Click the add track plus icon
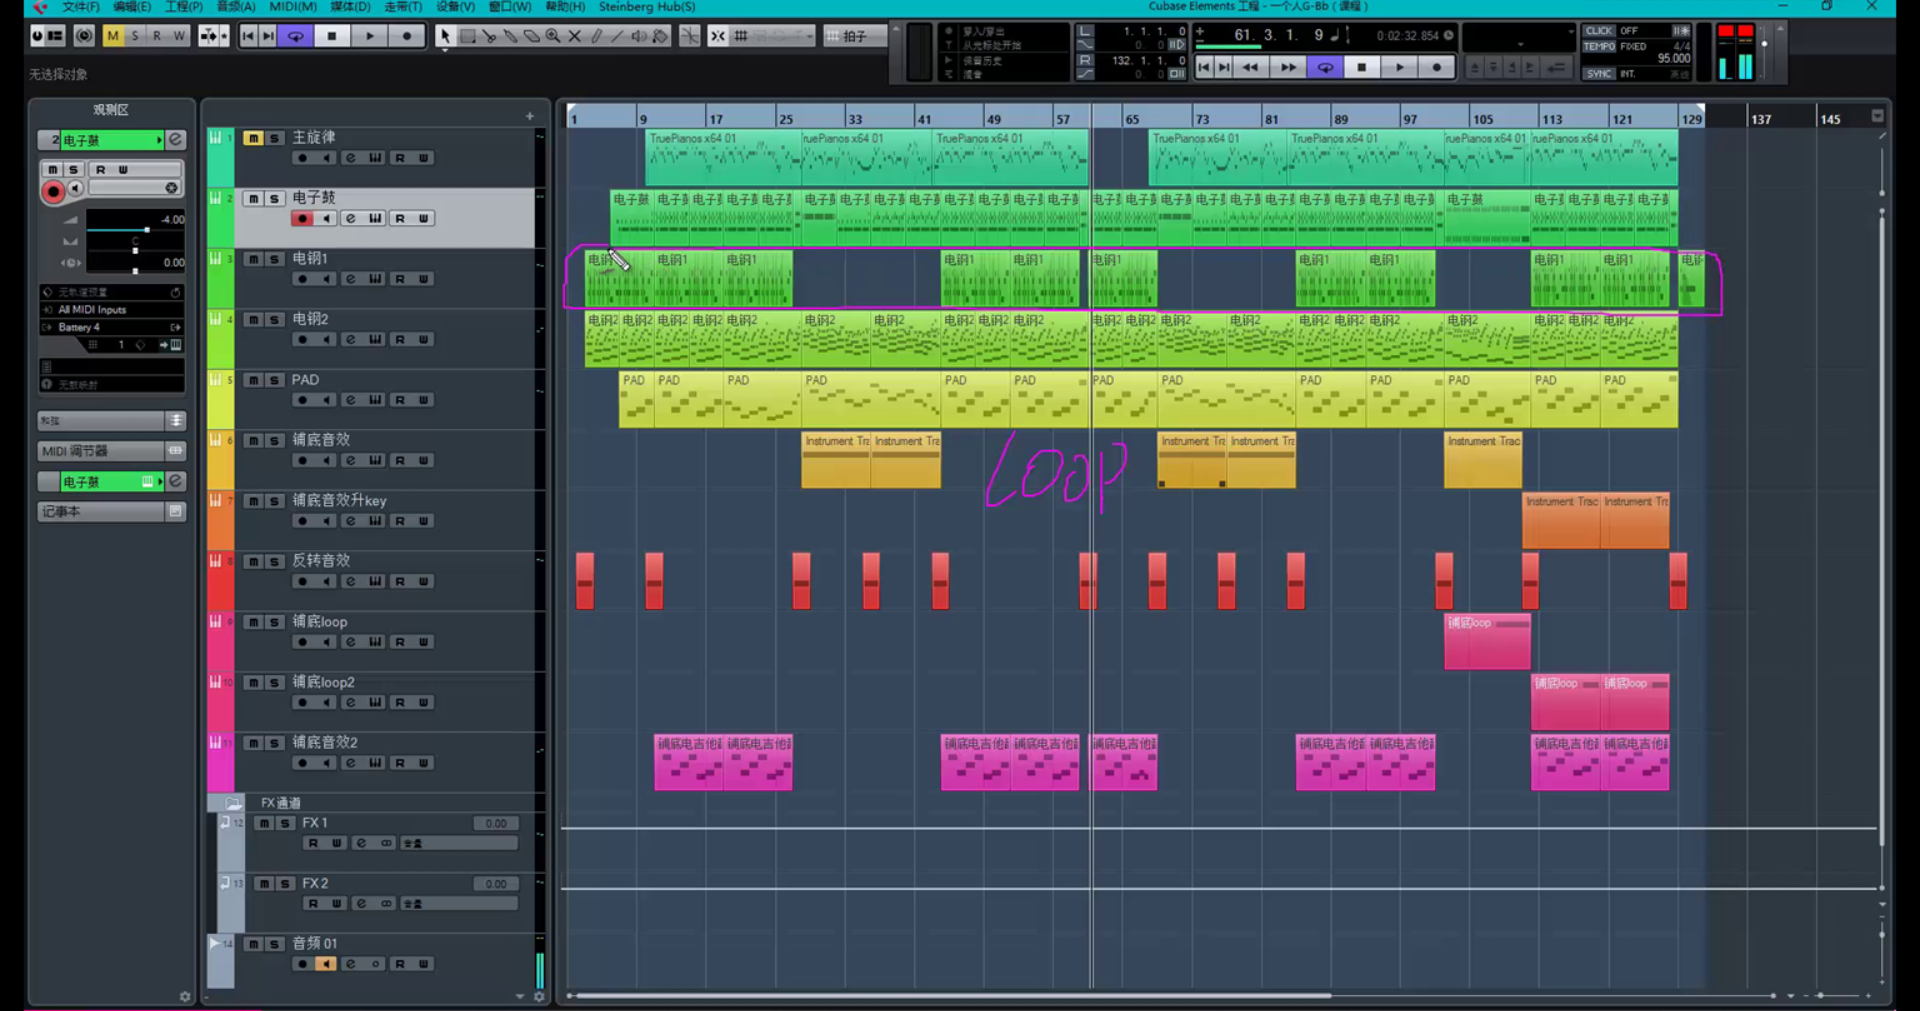 (529, 116)
